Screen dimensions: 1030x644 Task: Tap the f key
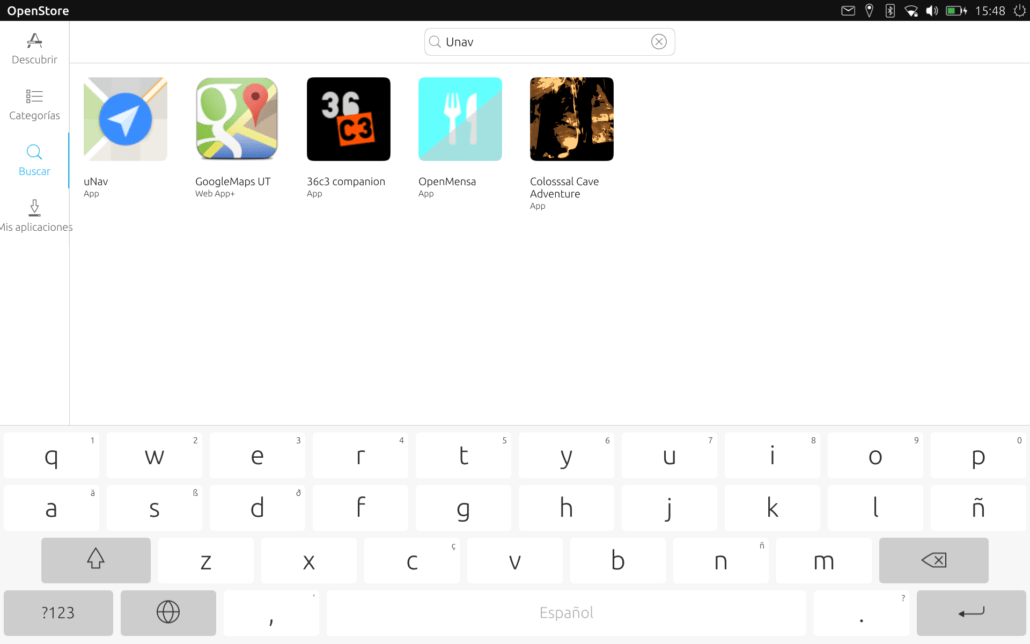(361, 507)
